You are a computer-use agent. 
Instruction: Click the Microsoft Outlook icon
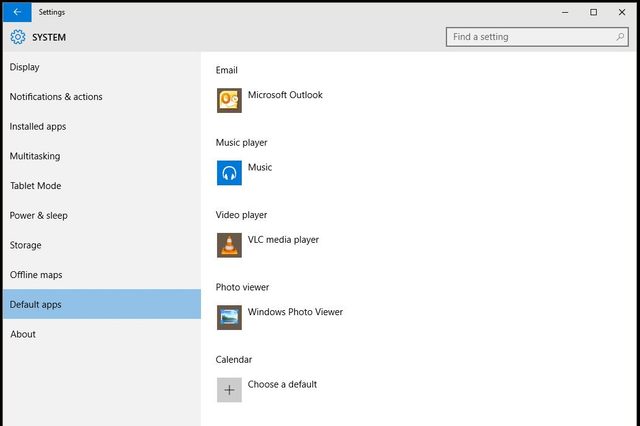tap(229, 100)
